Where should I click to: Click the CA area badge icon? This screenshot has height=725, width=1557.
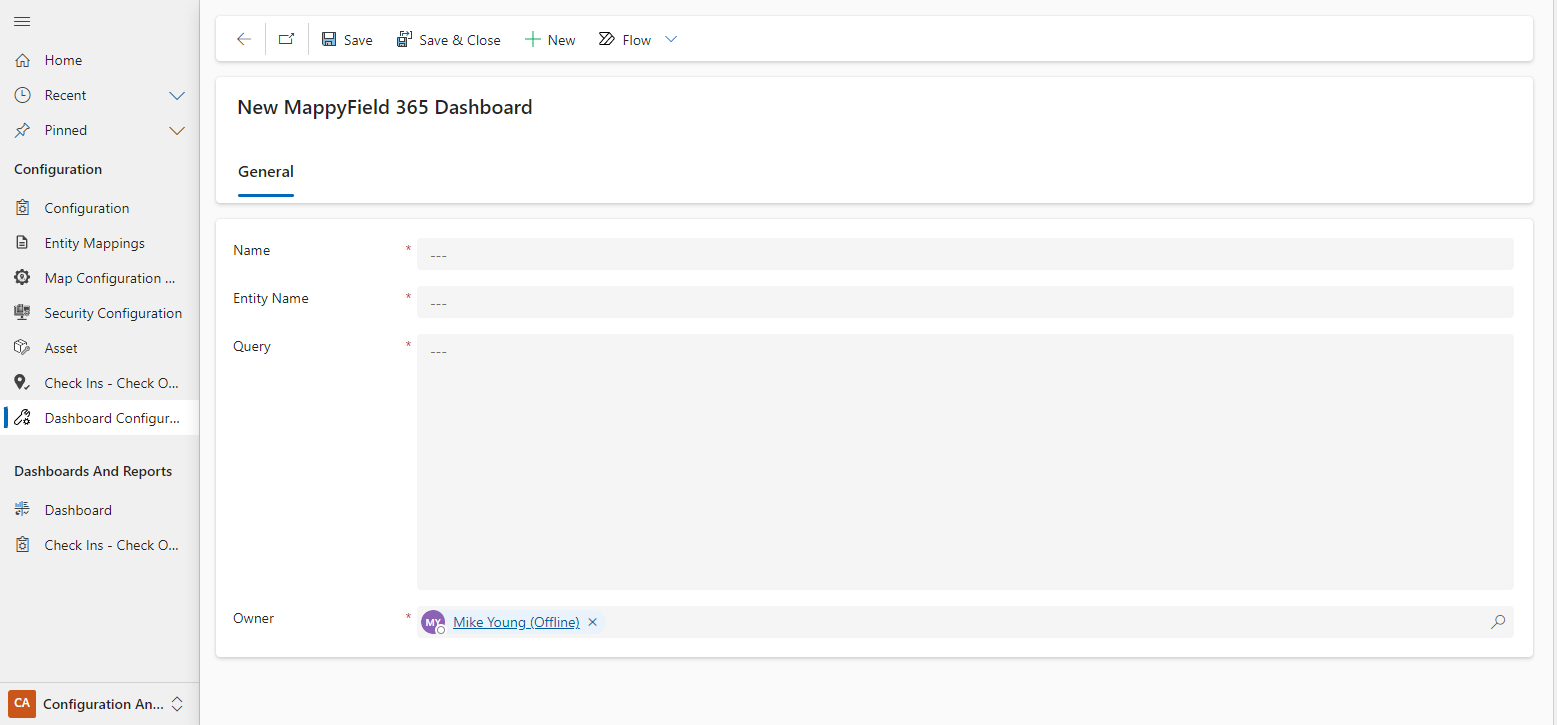pos(22,703)
